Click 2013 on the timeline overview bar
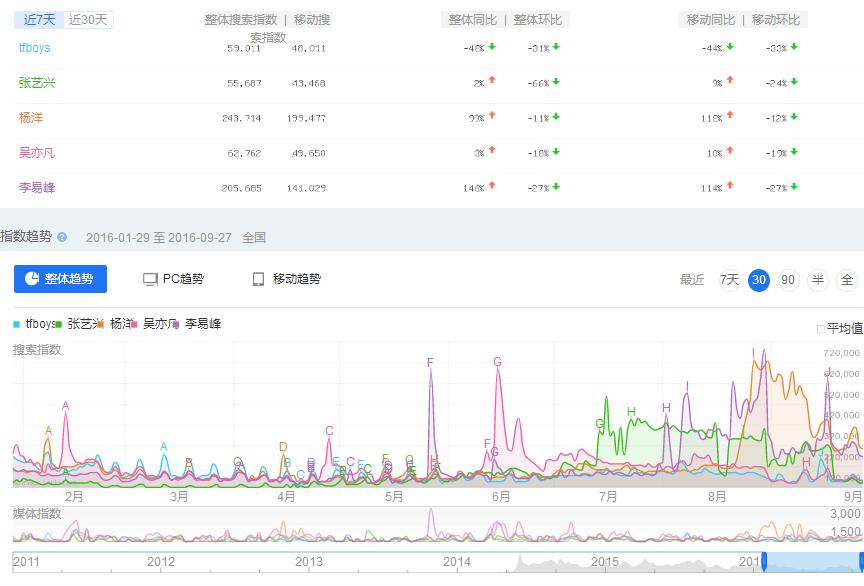864x586 pixels. click(x=309, y=562)
